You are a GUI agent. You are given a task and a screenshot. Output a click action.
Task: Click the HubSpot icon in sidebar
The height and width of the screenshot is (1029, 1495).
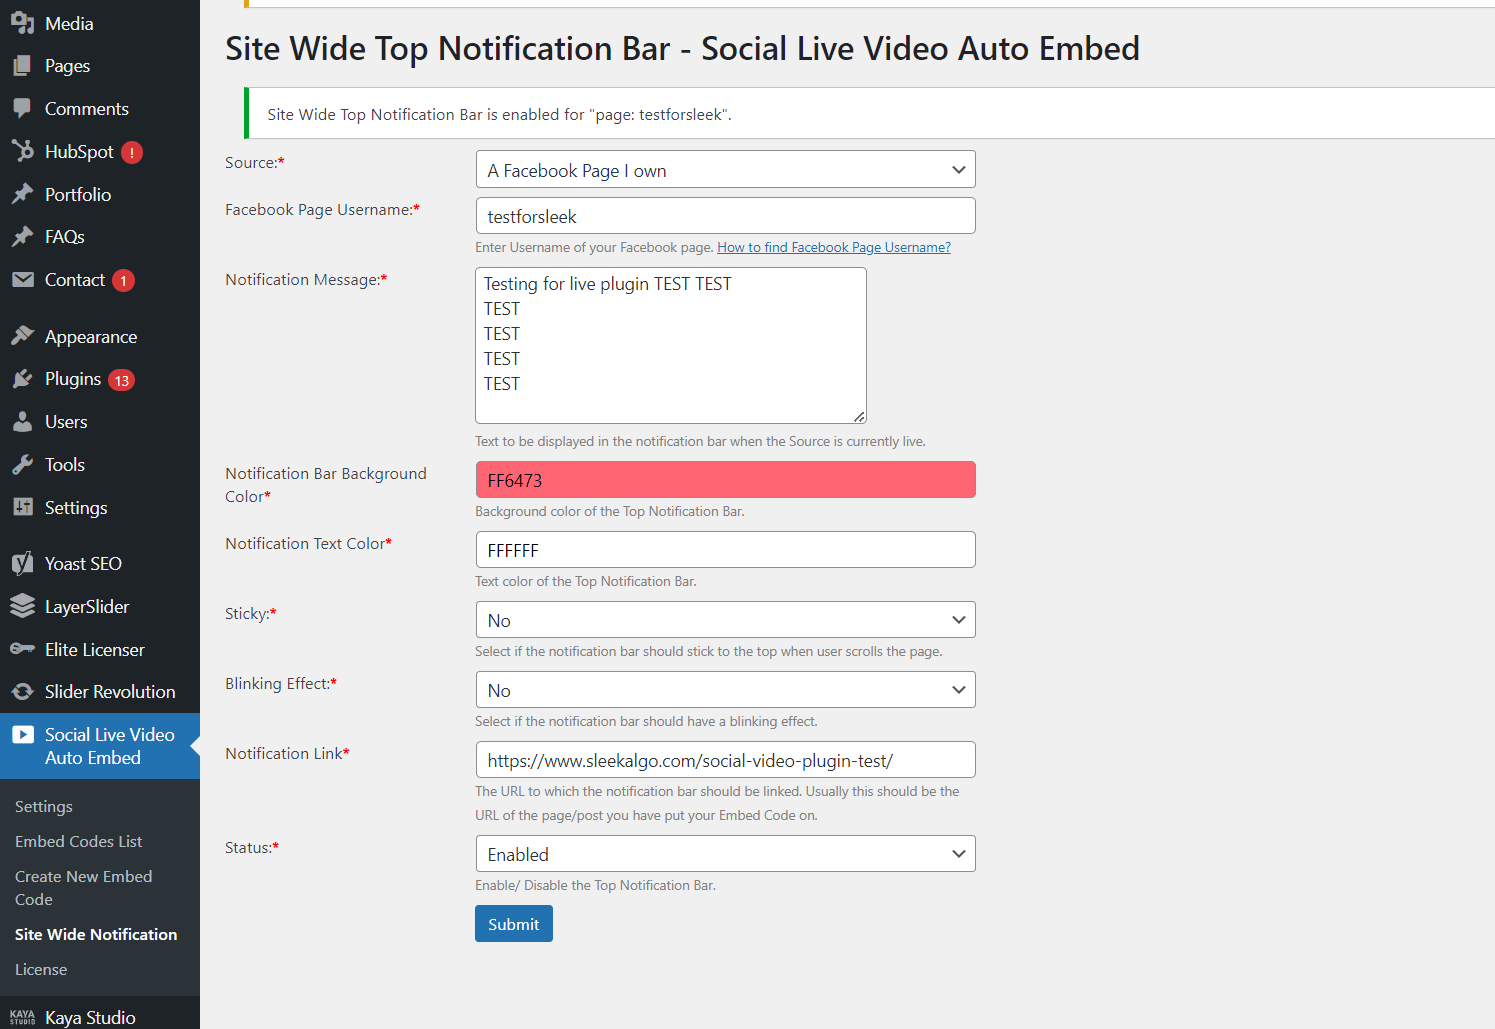coord(22,151)
